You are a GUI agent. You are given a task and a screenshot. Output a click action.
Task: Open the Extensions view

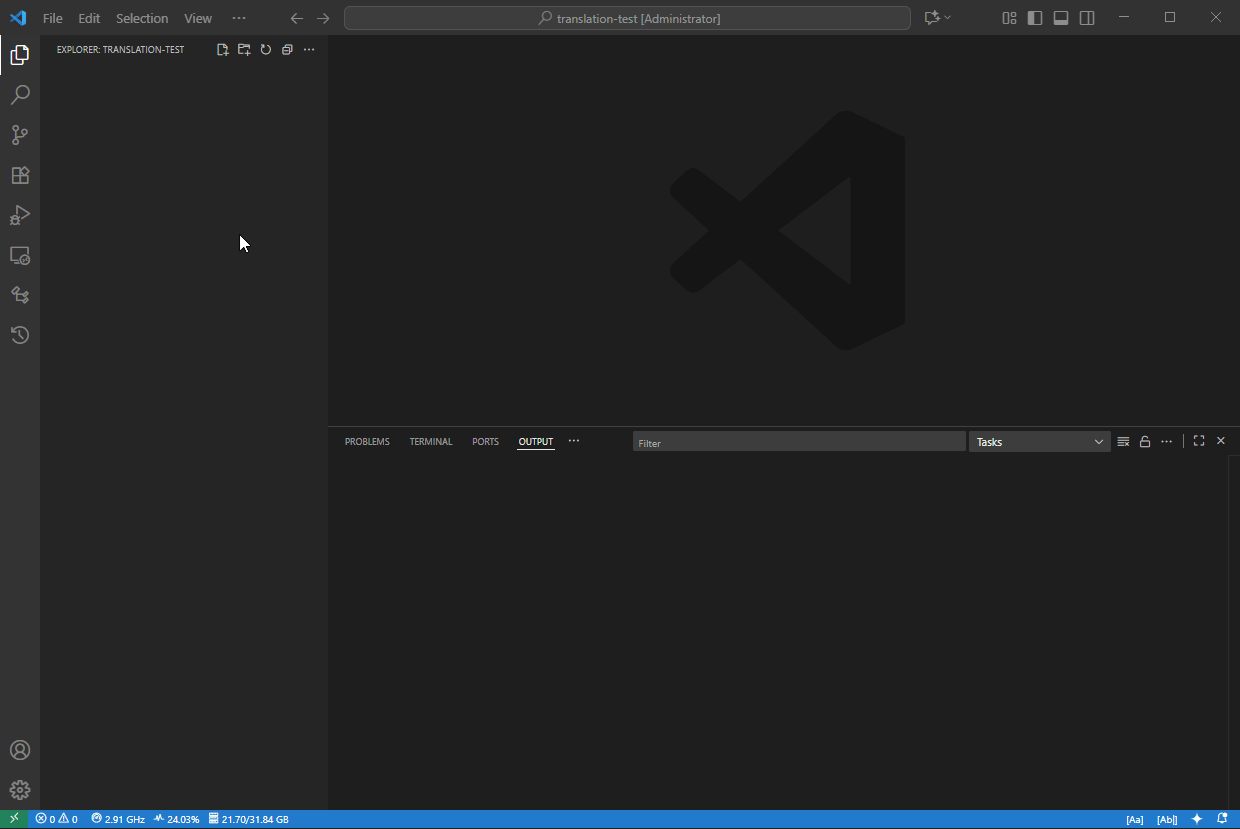(x=20, y=175)
